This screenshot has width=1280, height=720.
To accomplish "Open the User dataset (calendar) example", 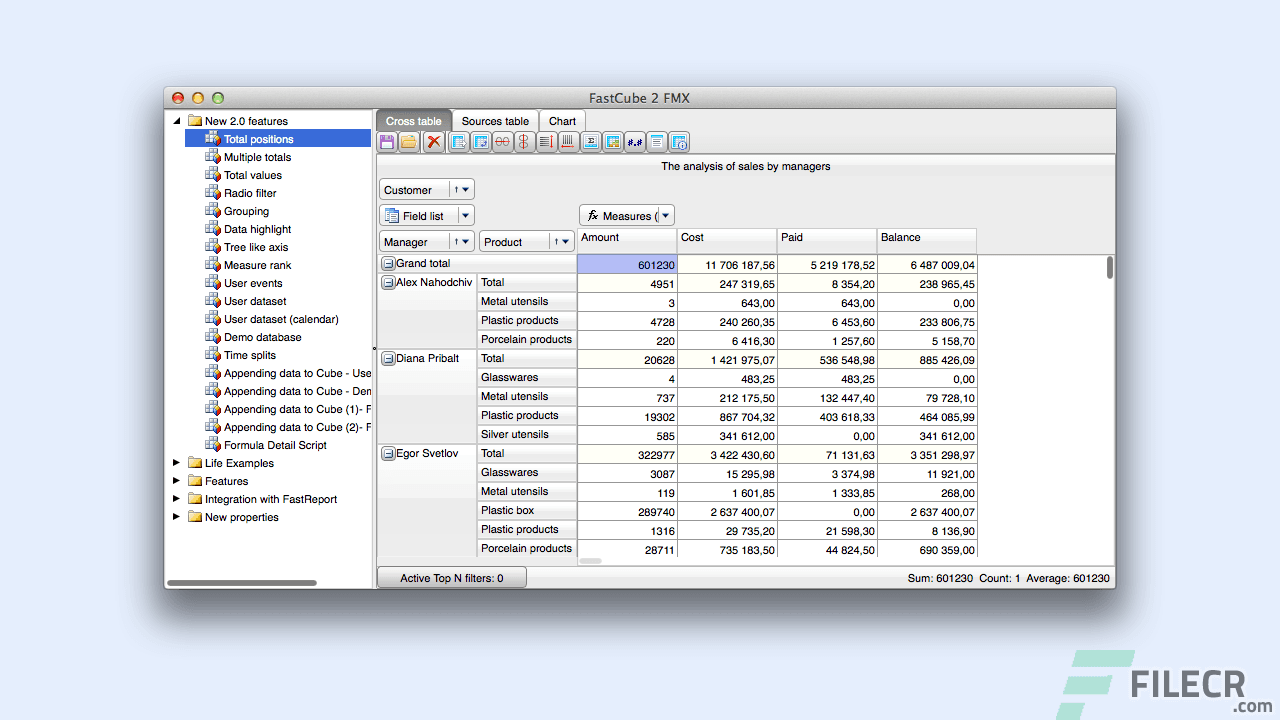I will coord(281,319).
